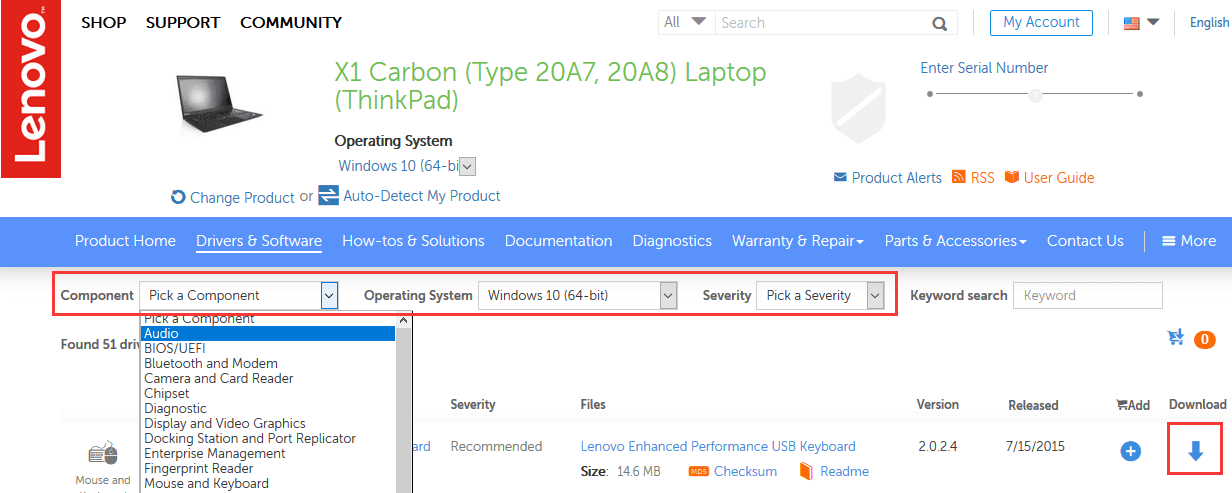Open Documentation tab
The image size is (1232, 493).
558,241
